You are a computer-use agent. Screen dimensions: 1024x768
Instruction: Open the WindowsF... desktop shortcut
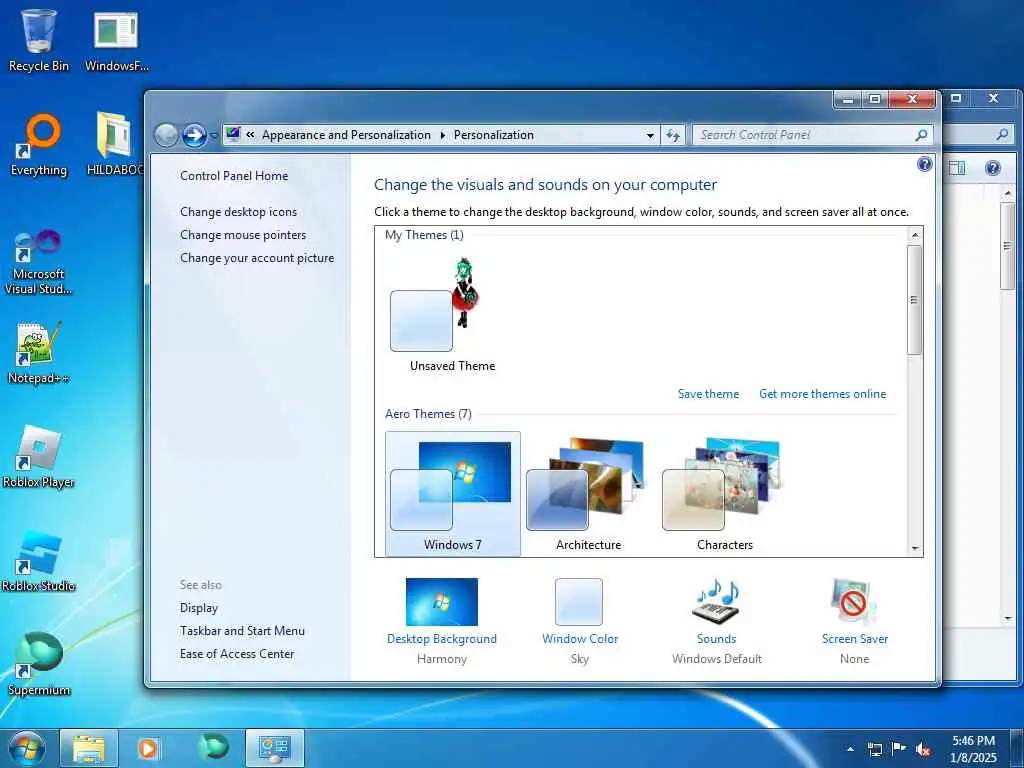pyautogui.click(x=116, y=40)
